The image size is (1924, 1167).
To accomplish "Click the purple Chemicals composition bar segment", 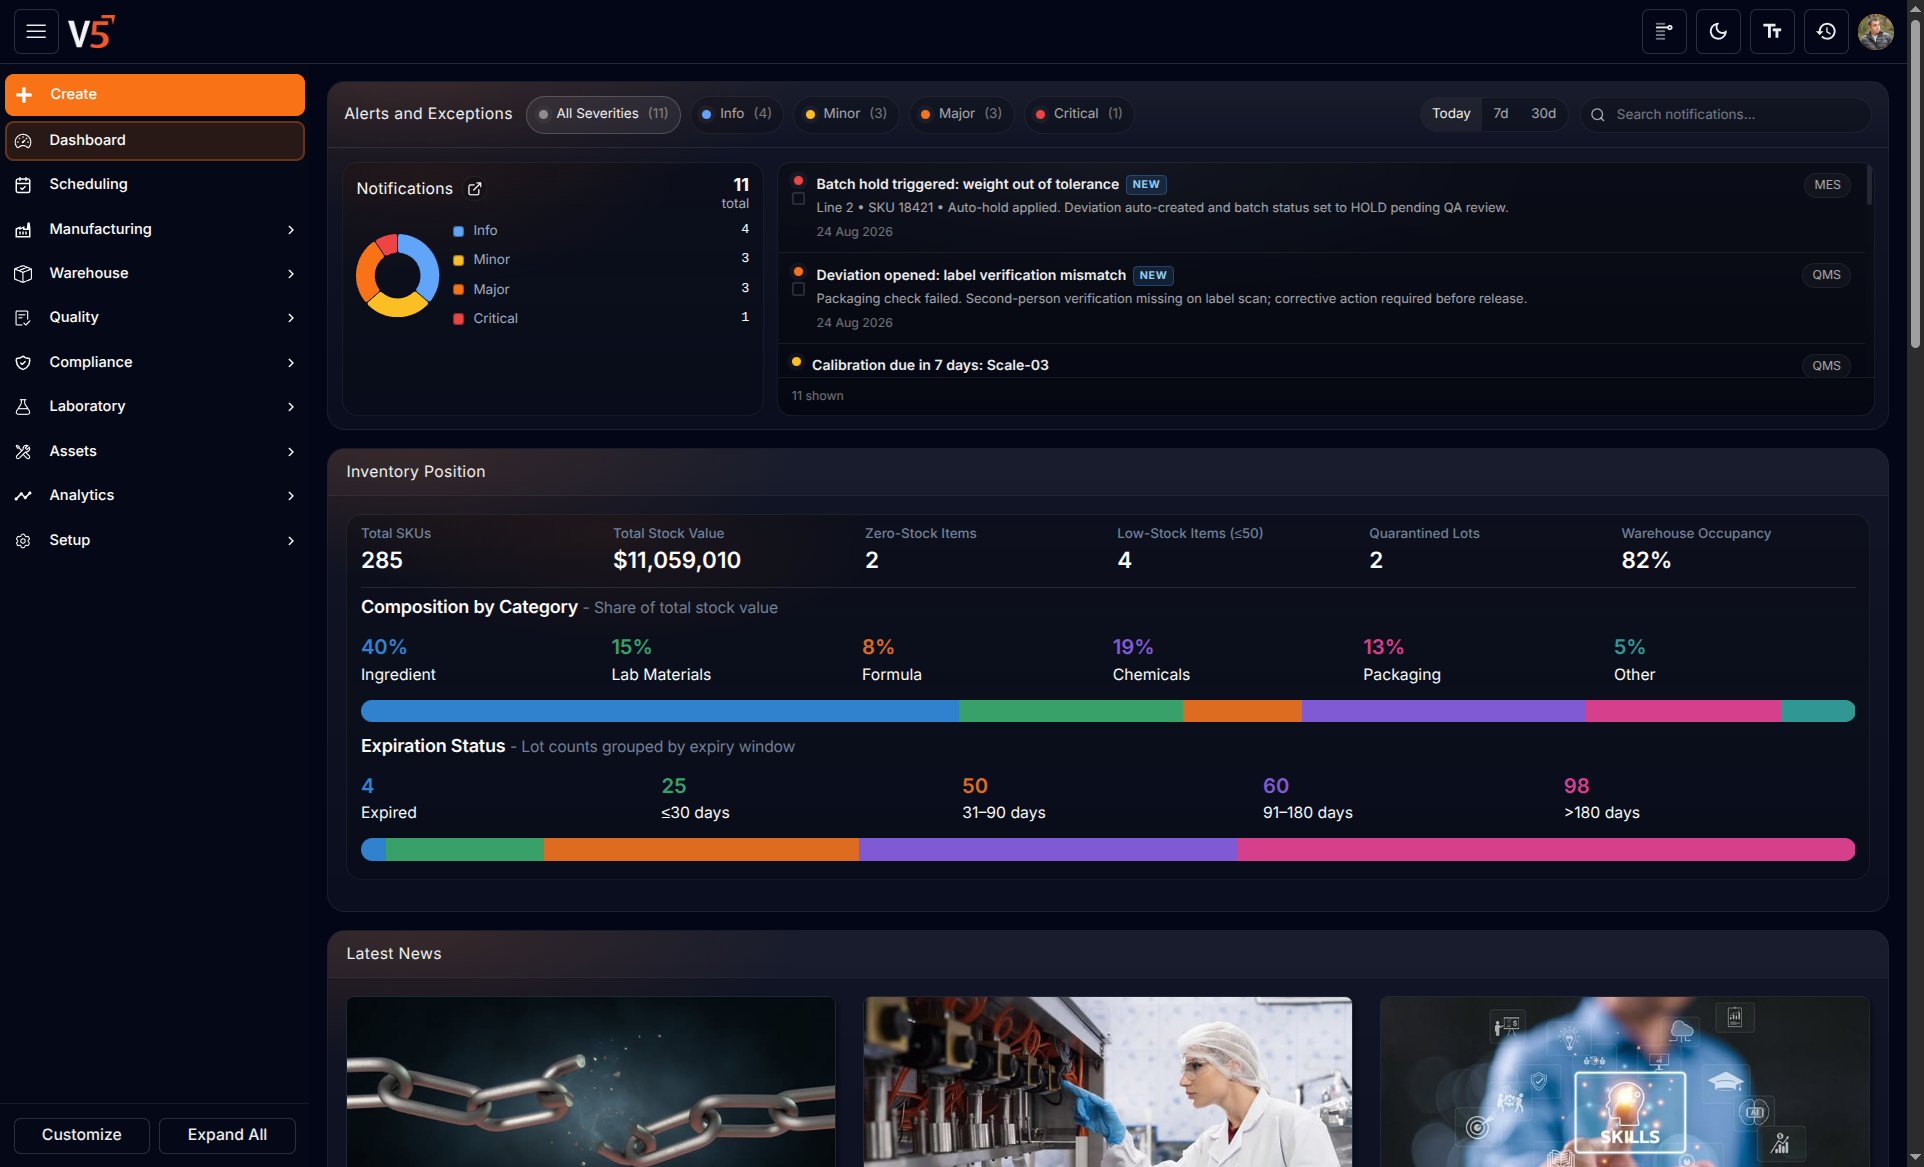I will [x=1443, y=711].
